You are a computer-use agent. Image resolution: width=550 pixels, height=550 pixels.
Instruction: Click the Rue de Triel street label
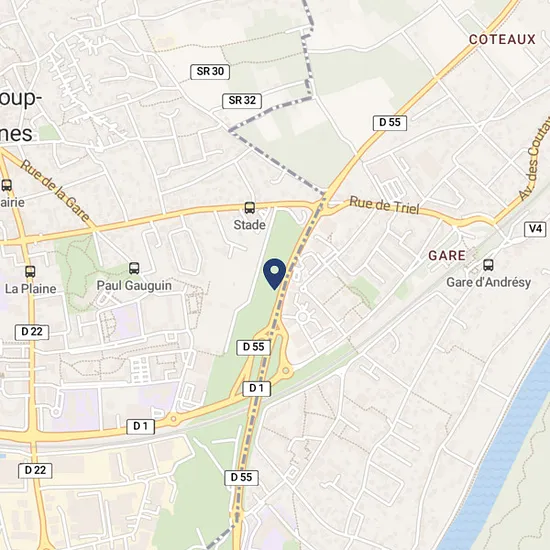[384, 206]
